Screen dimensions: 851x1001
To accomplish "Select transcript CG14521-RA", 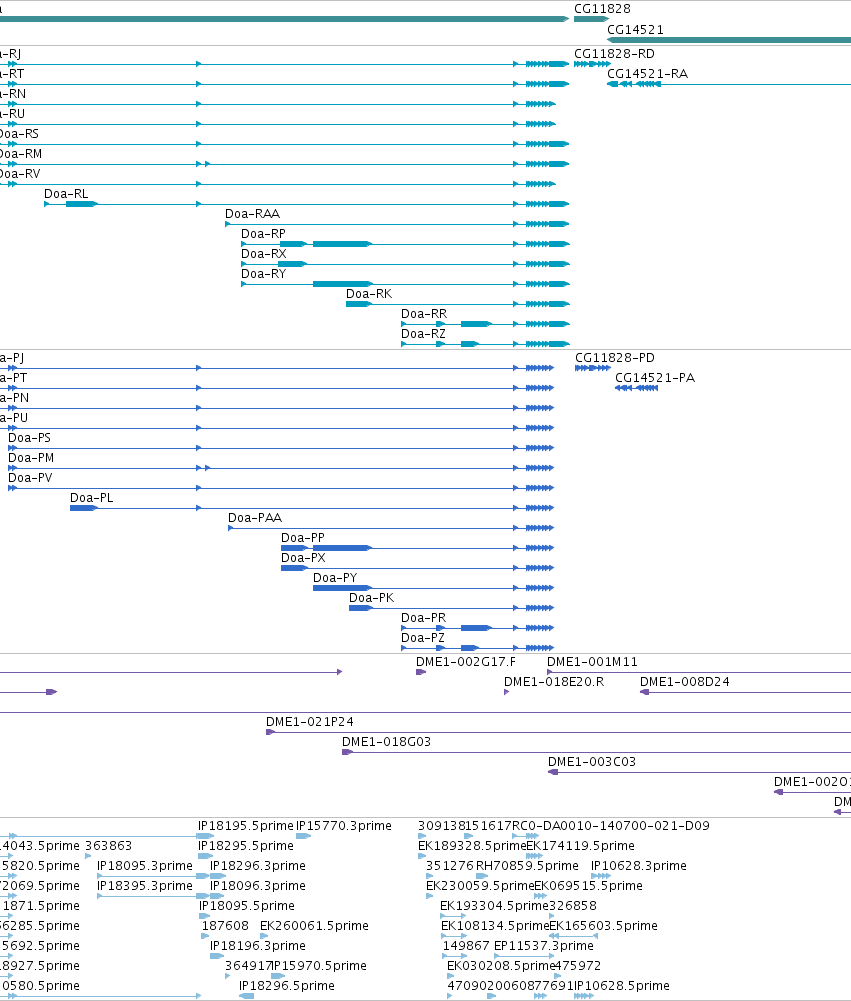I will pyautogui.click(x=647, y=74).
